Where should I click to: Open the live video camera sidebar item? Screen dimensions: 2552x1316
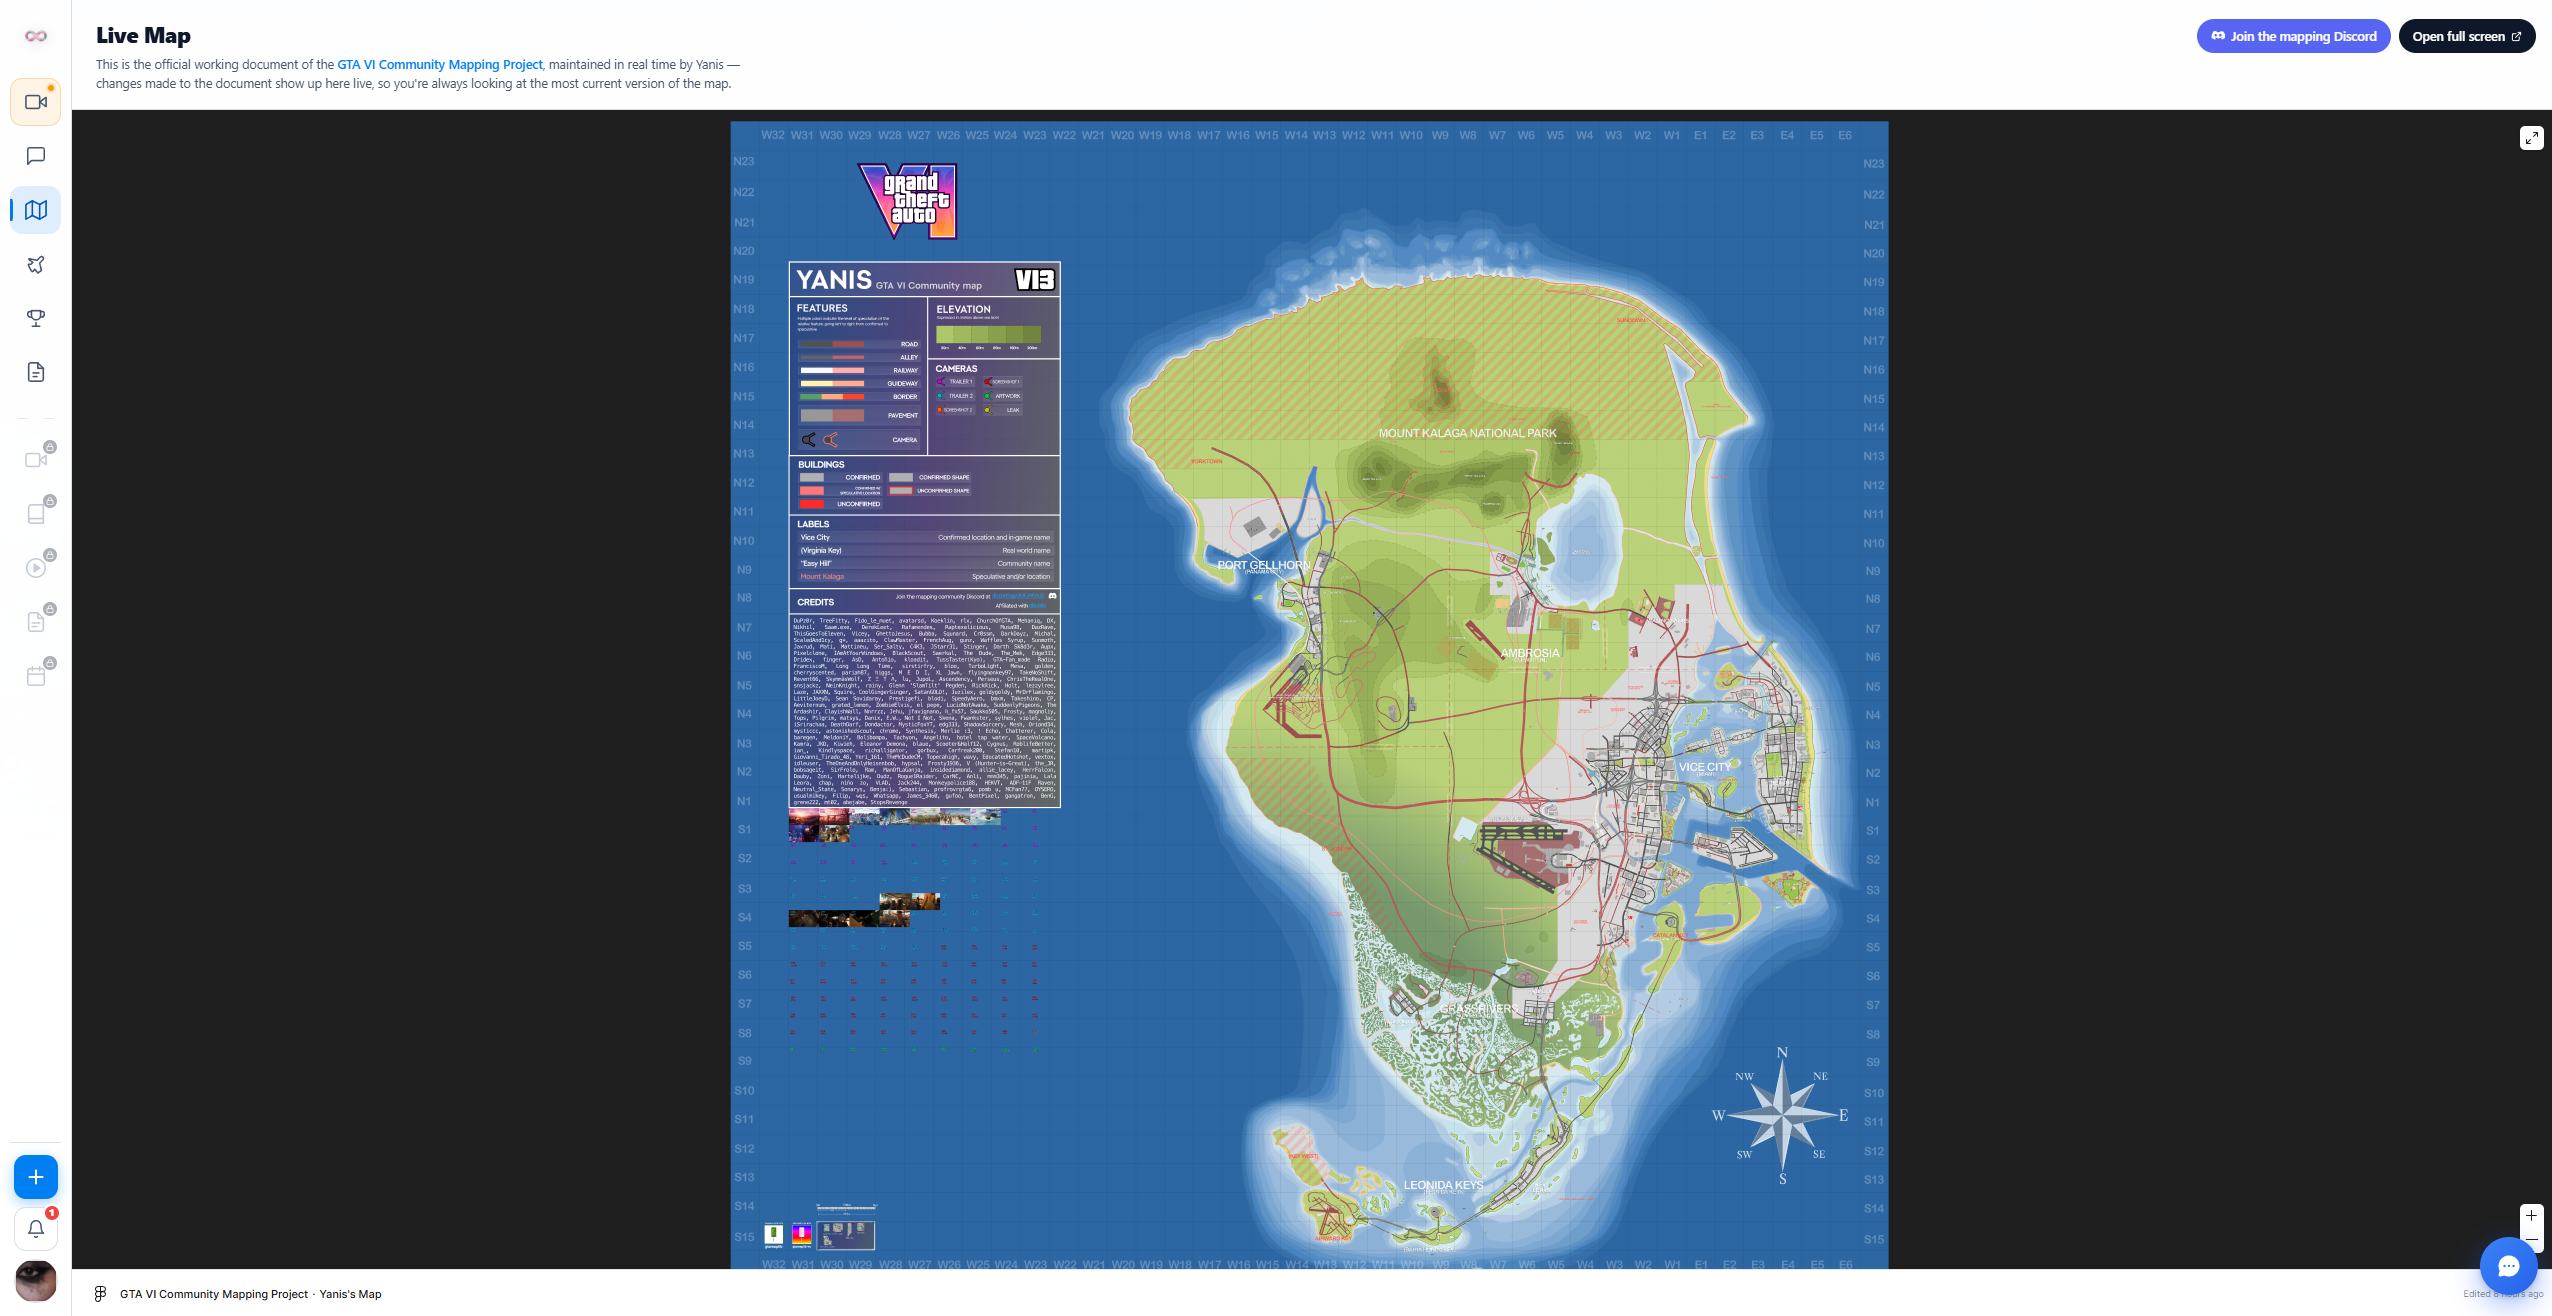click(36, 102)
